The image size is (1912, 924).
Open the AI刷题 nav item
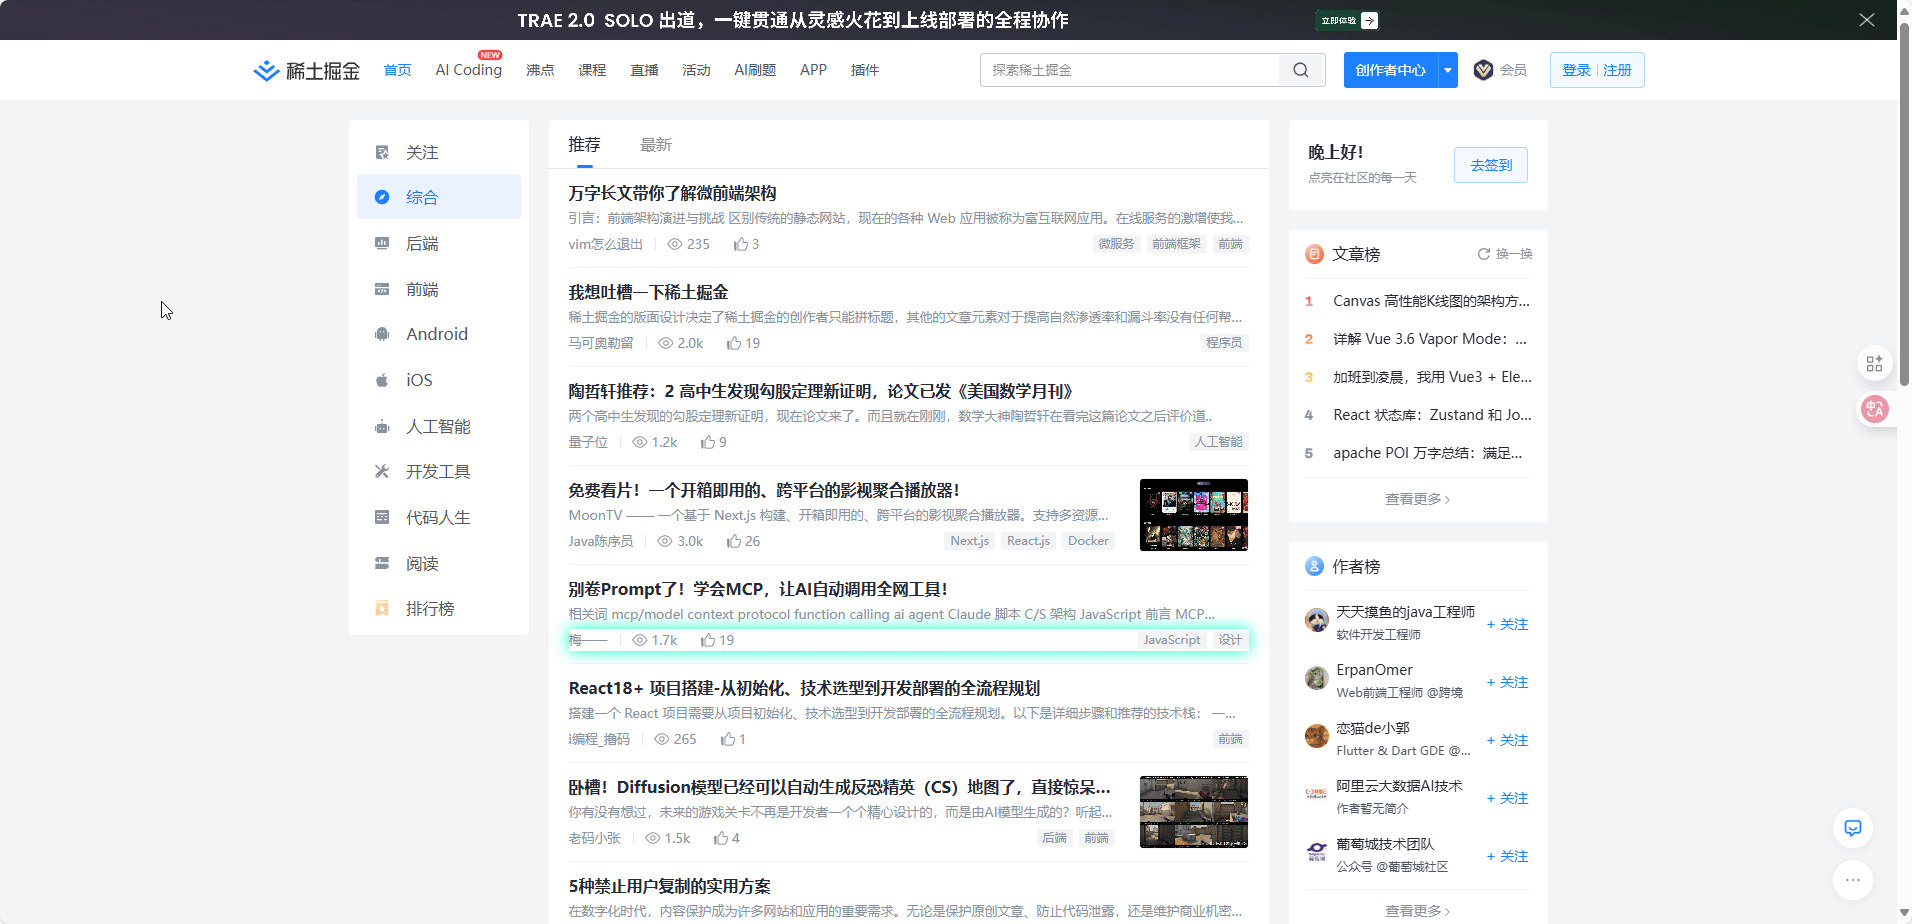point(755,70)
